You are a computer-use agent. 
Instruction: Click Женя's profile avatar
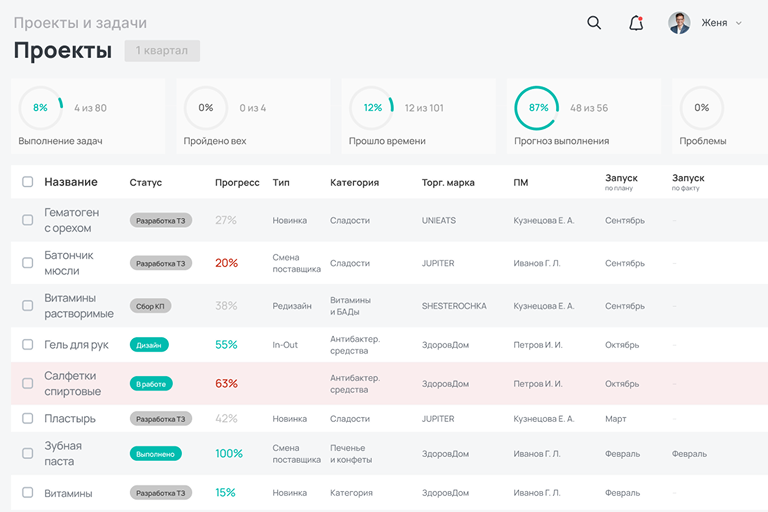point(679,23)
